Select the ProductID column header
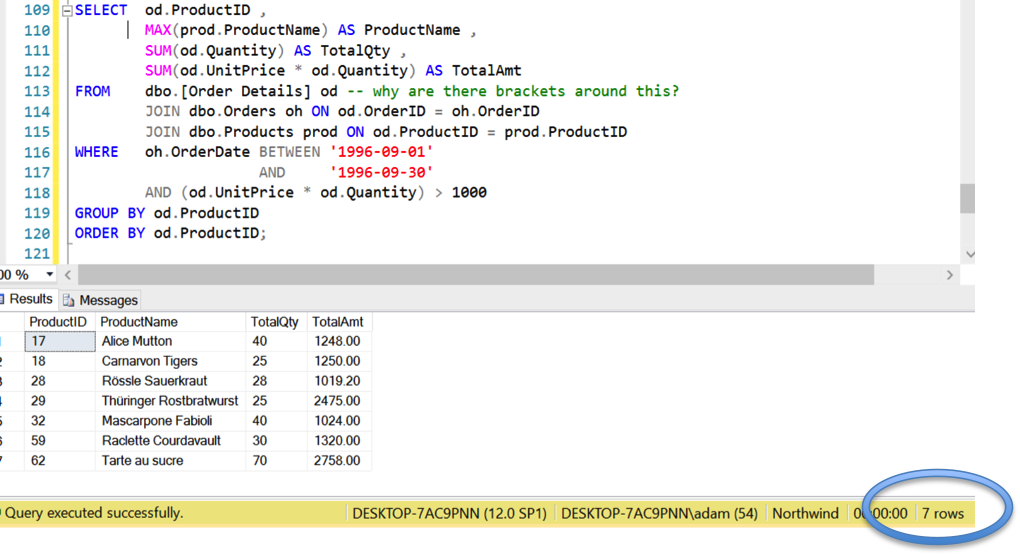Viewport: 1020px width, 556px height. [58, 322]
